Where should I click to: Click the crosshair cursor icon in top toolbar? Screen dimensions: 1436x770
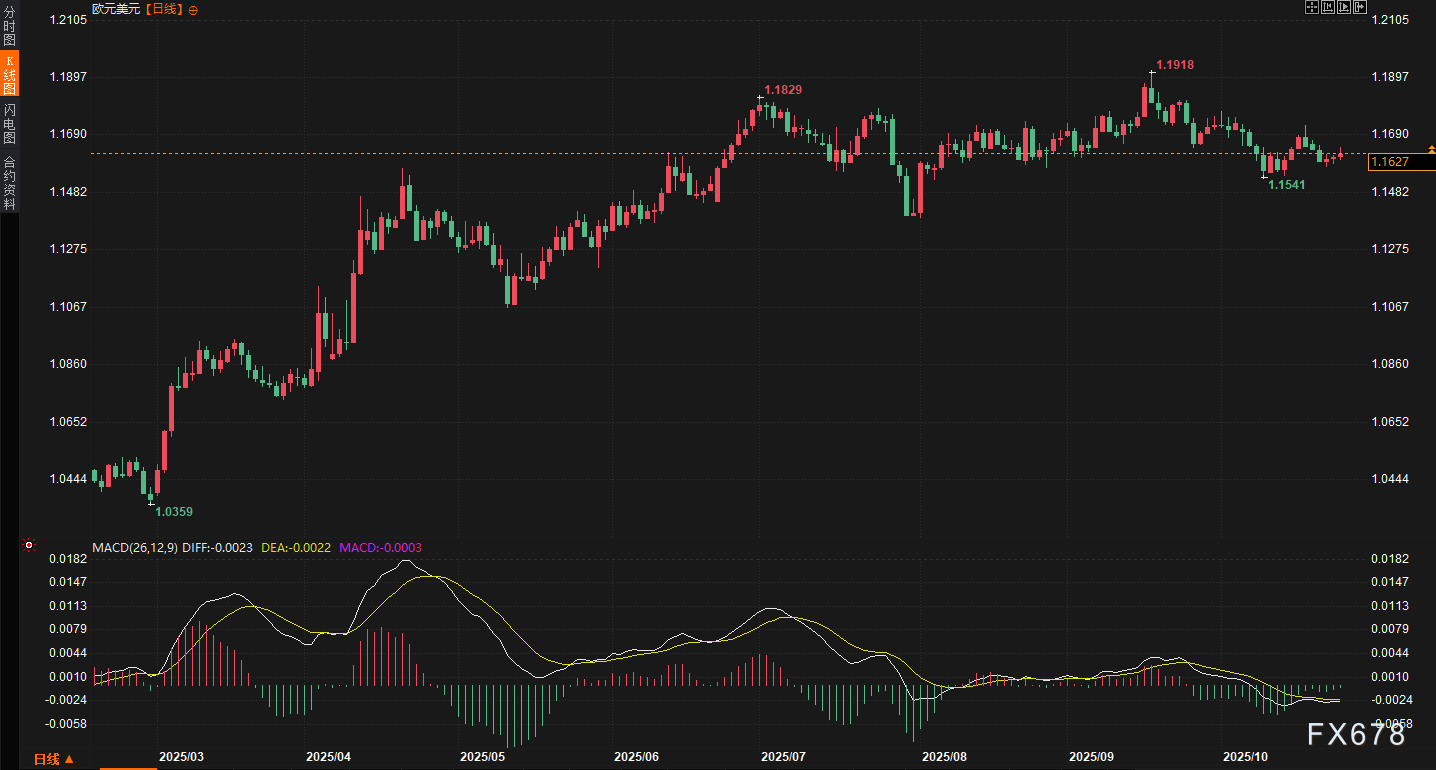1311,8
